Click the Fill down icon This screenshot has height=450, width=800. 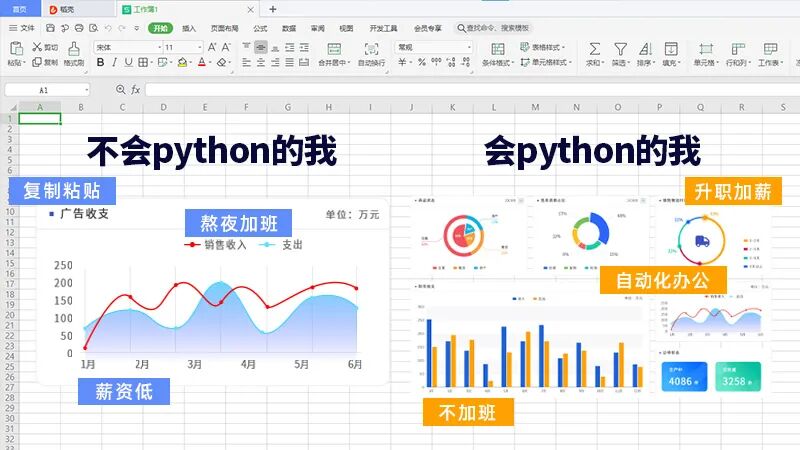coord(671,49)
